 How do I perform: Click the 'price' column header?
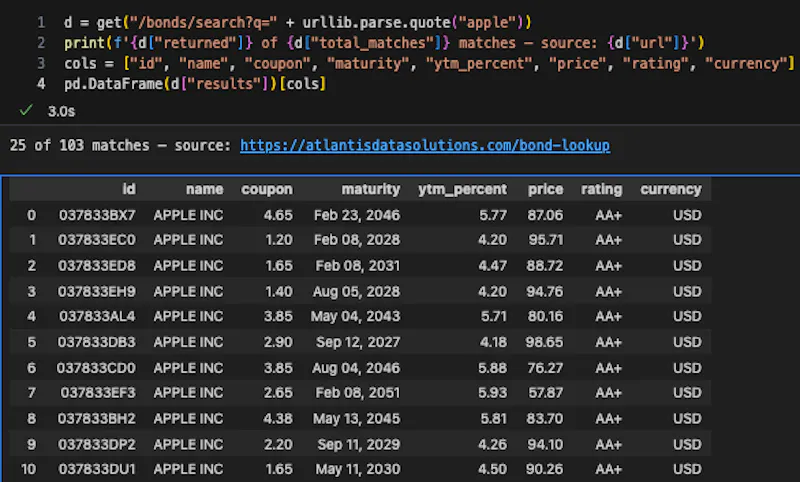[545, 189]
